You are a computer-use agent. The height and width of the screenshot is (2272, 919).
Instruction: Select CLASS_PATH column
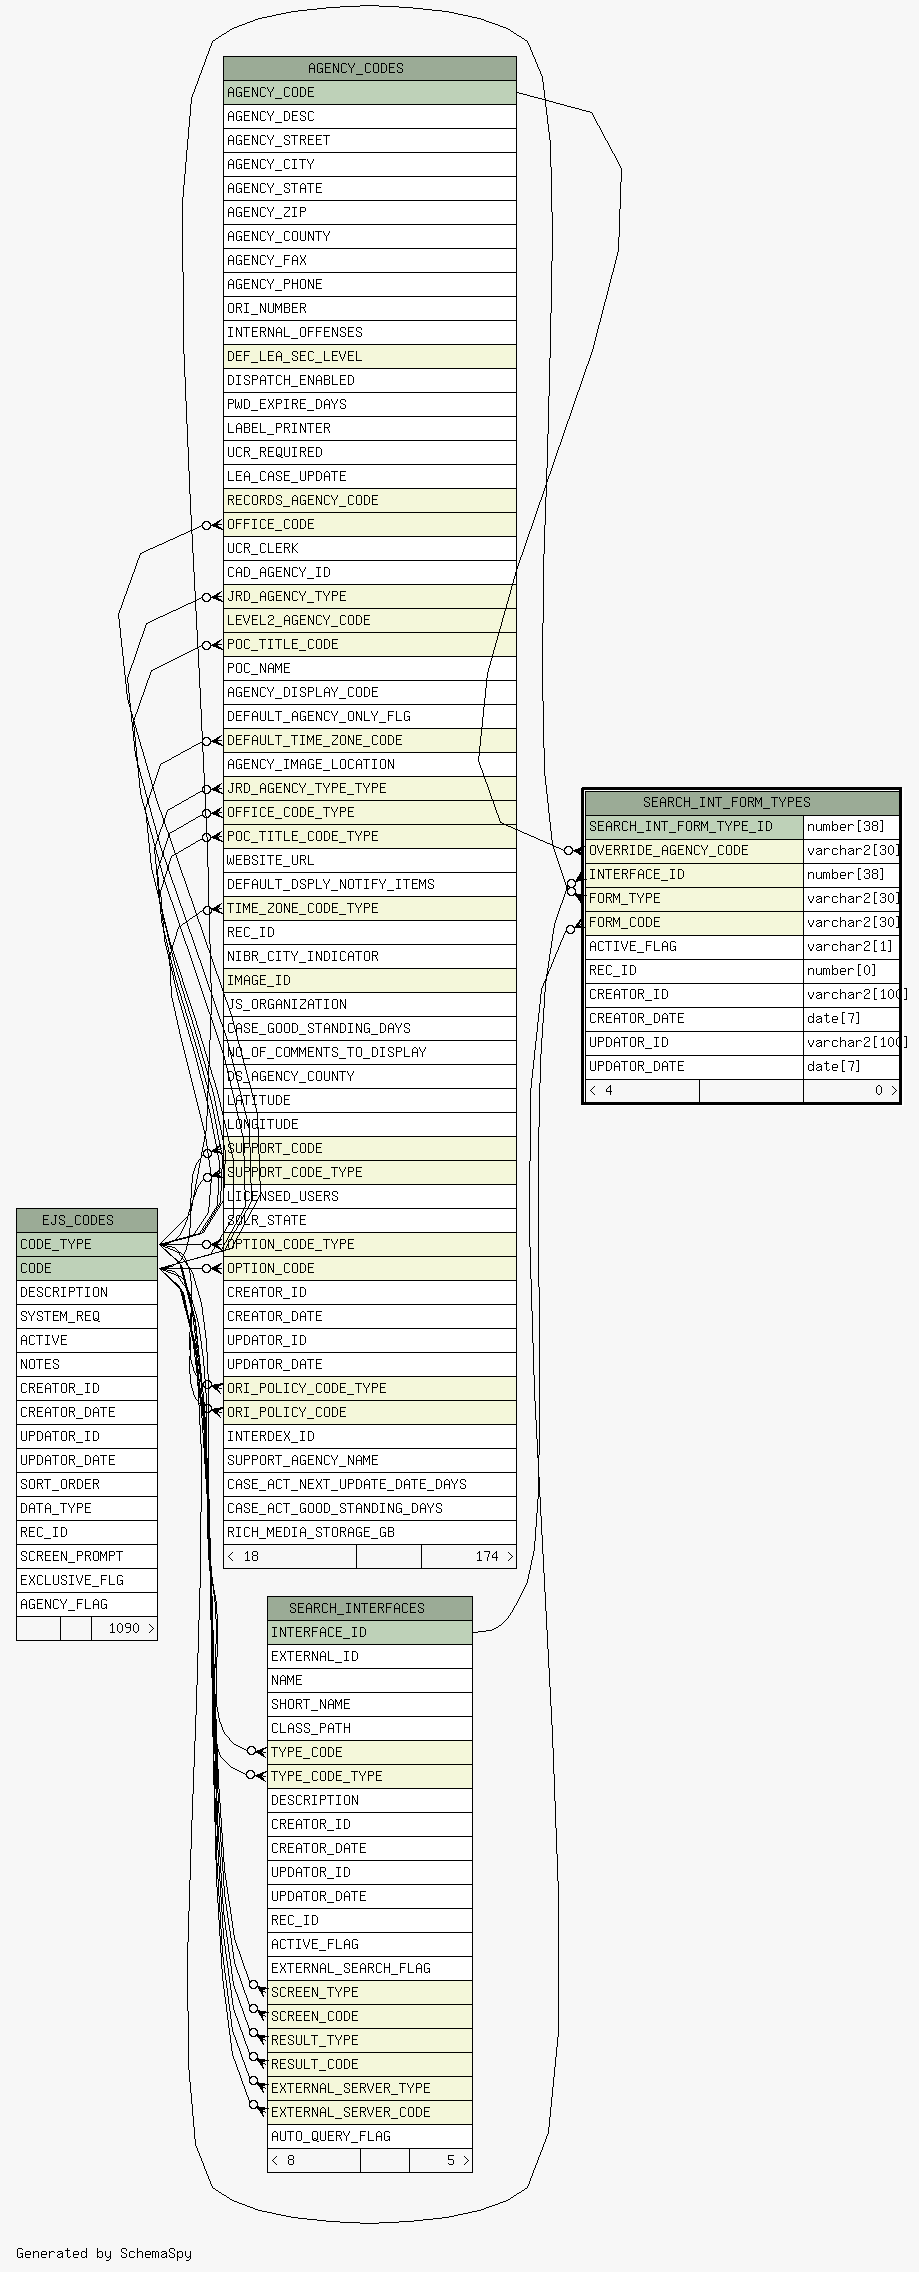click(370, 1728)
